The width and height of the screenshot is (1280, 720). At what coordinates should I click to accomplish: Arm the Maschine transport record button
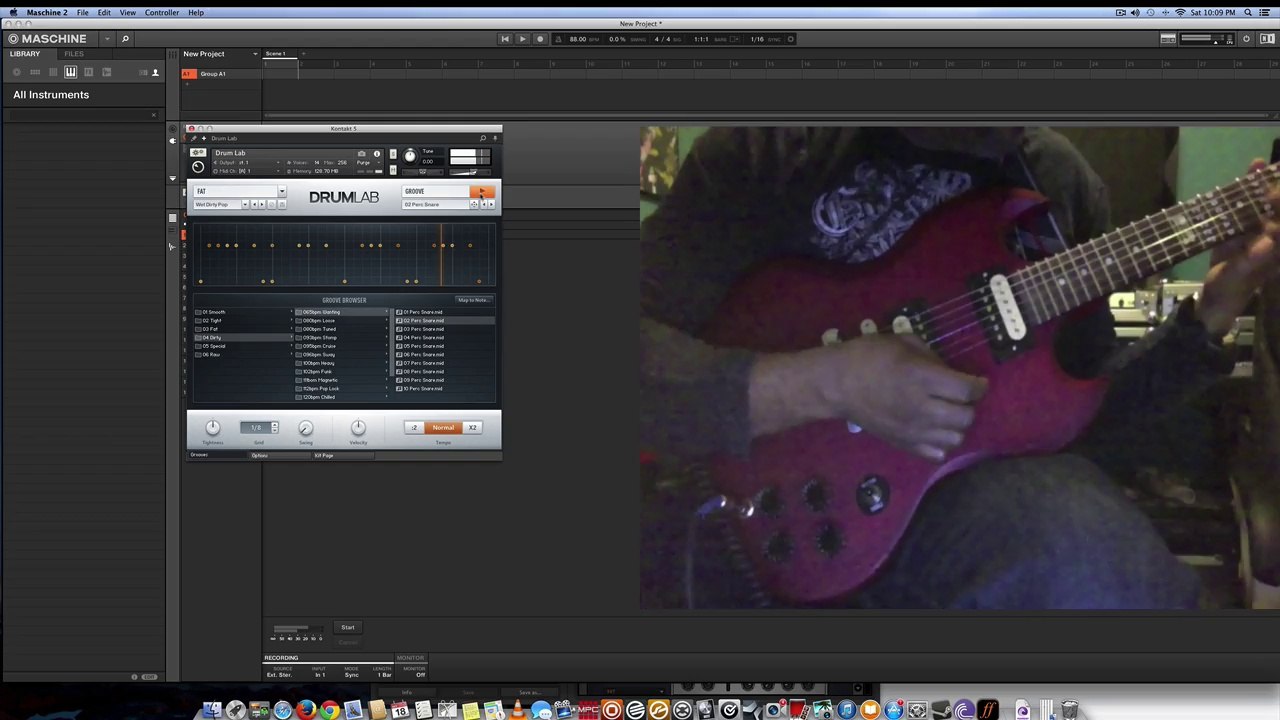(x=540, y=39)
